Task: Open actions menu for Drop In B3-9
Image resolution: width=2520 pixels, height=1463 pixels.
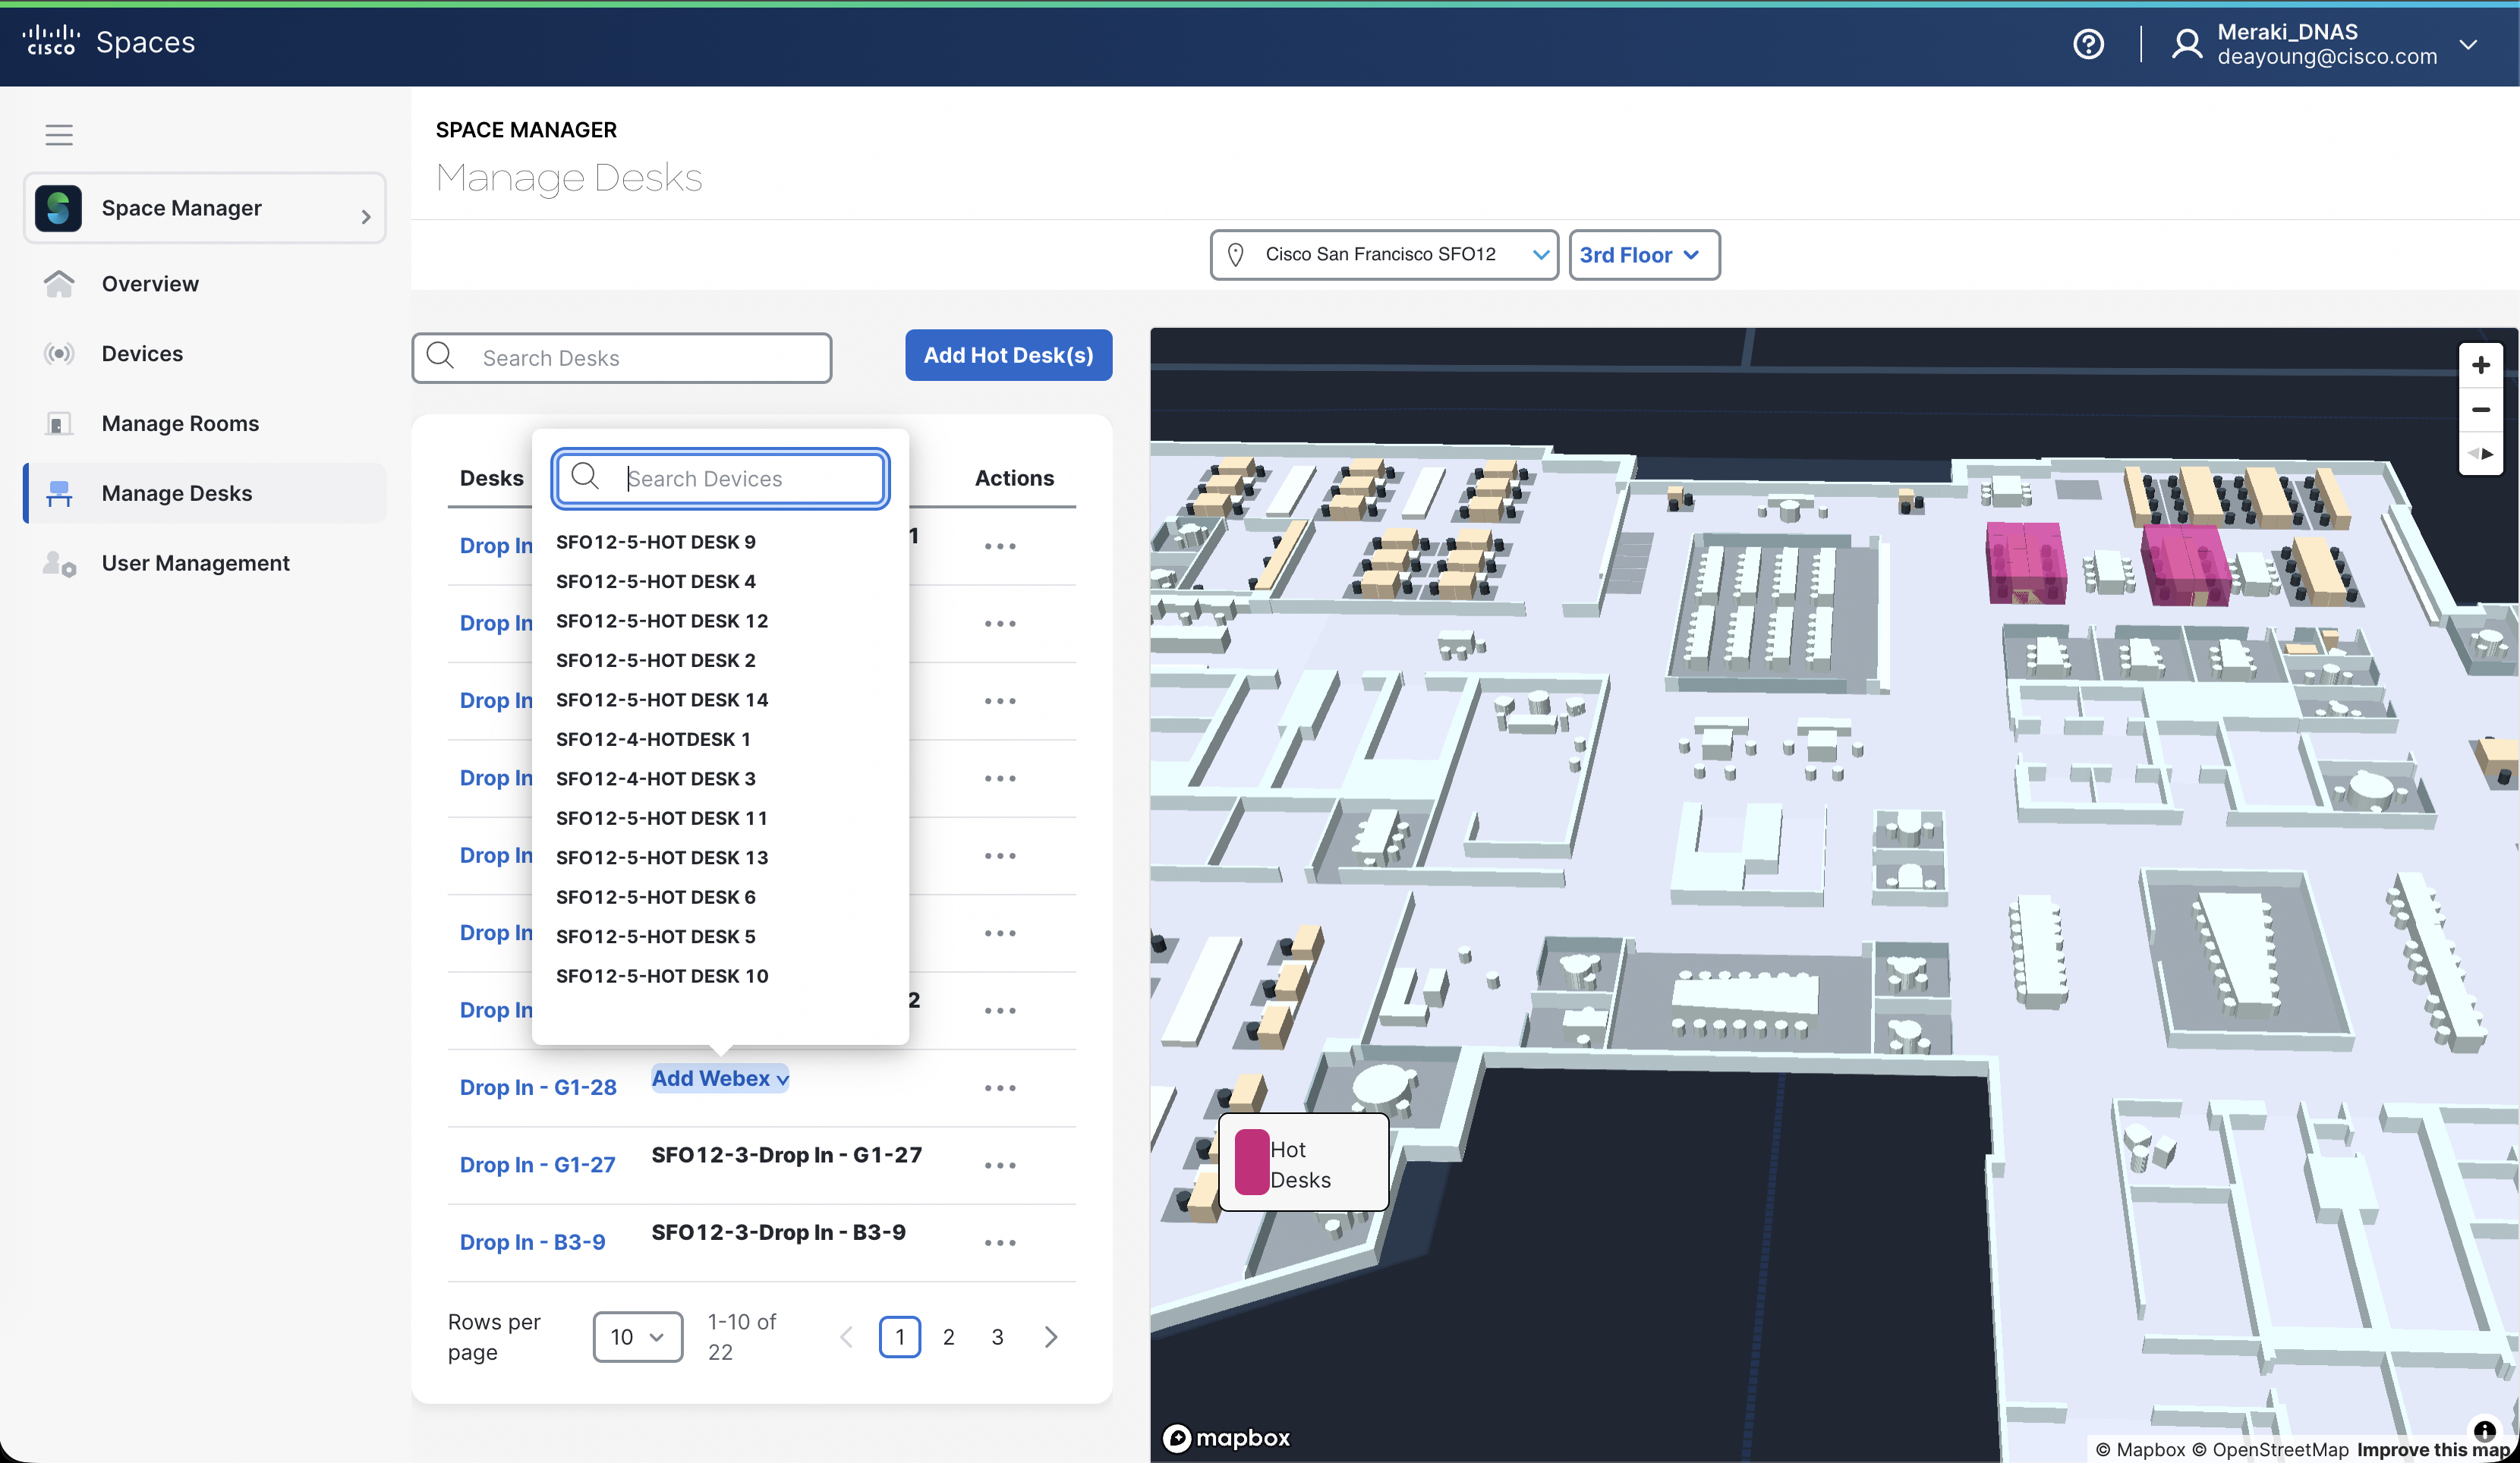Action: click(999, 1242)
